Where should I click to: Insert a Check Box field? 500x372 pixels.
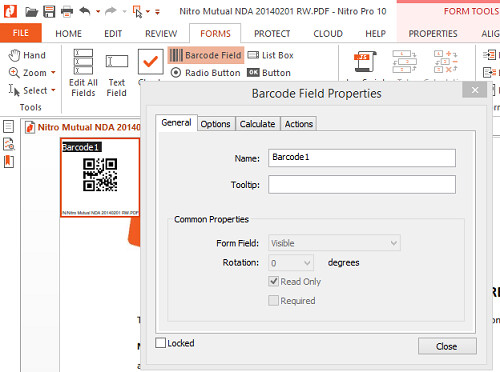tap(151, 62)
